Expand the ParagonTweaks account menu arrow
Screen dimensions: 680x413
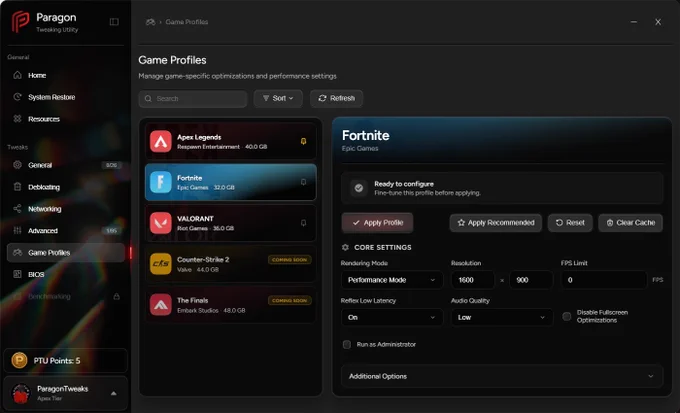[114, 393]
